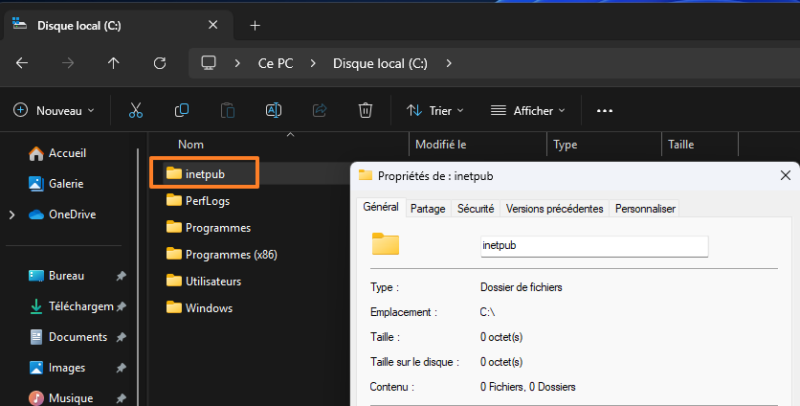Click the Back navigation arrow
Image resolution: width=800 pixels, height=406 pixels.
[x=22, y=63]
